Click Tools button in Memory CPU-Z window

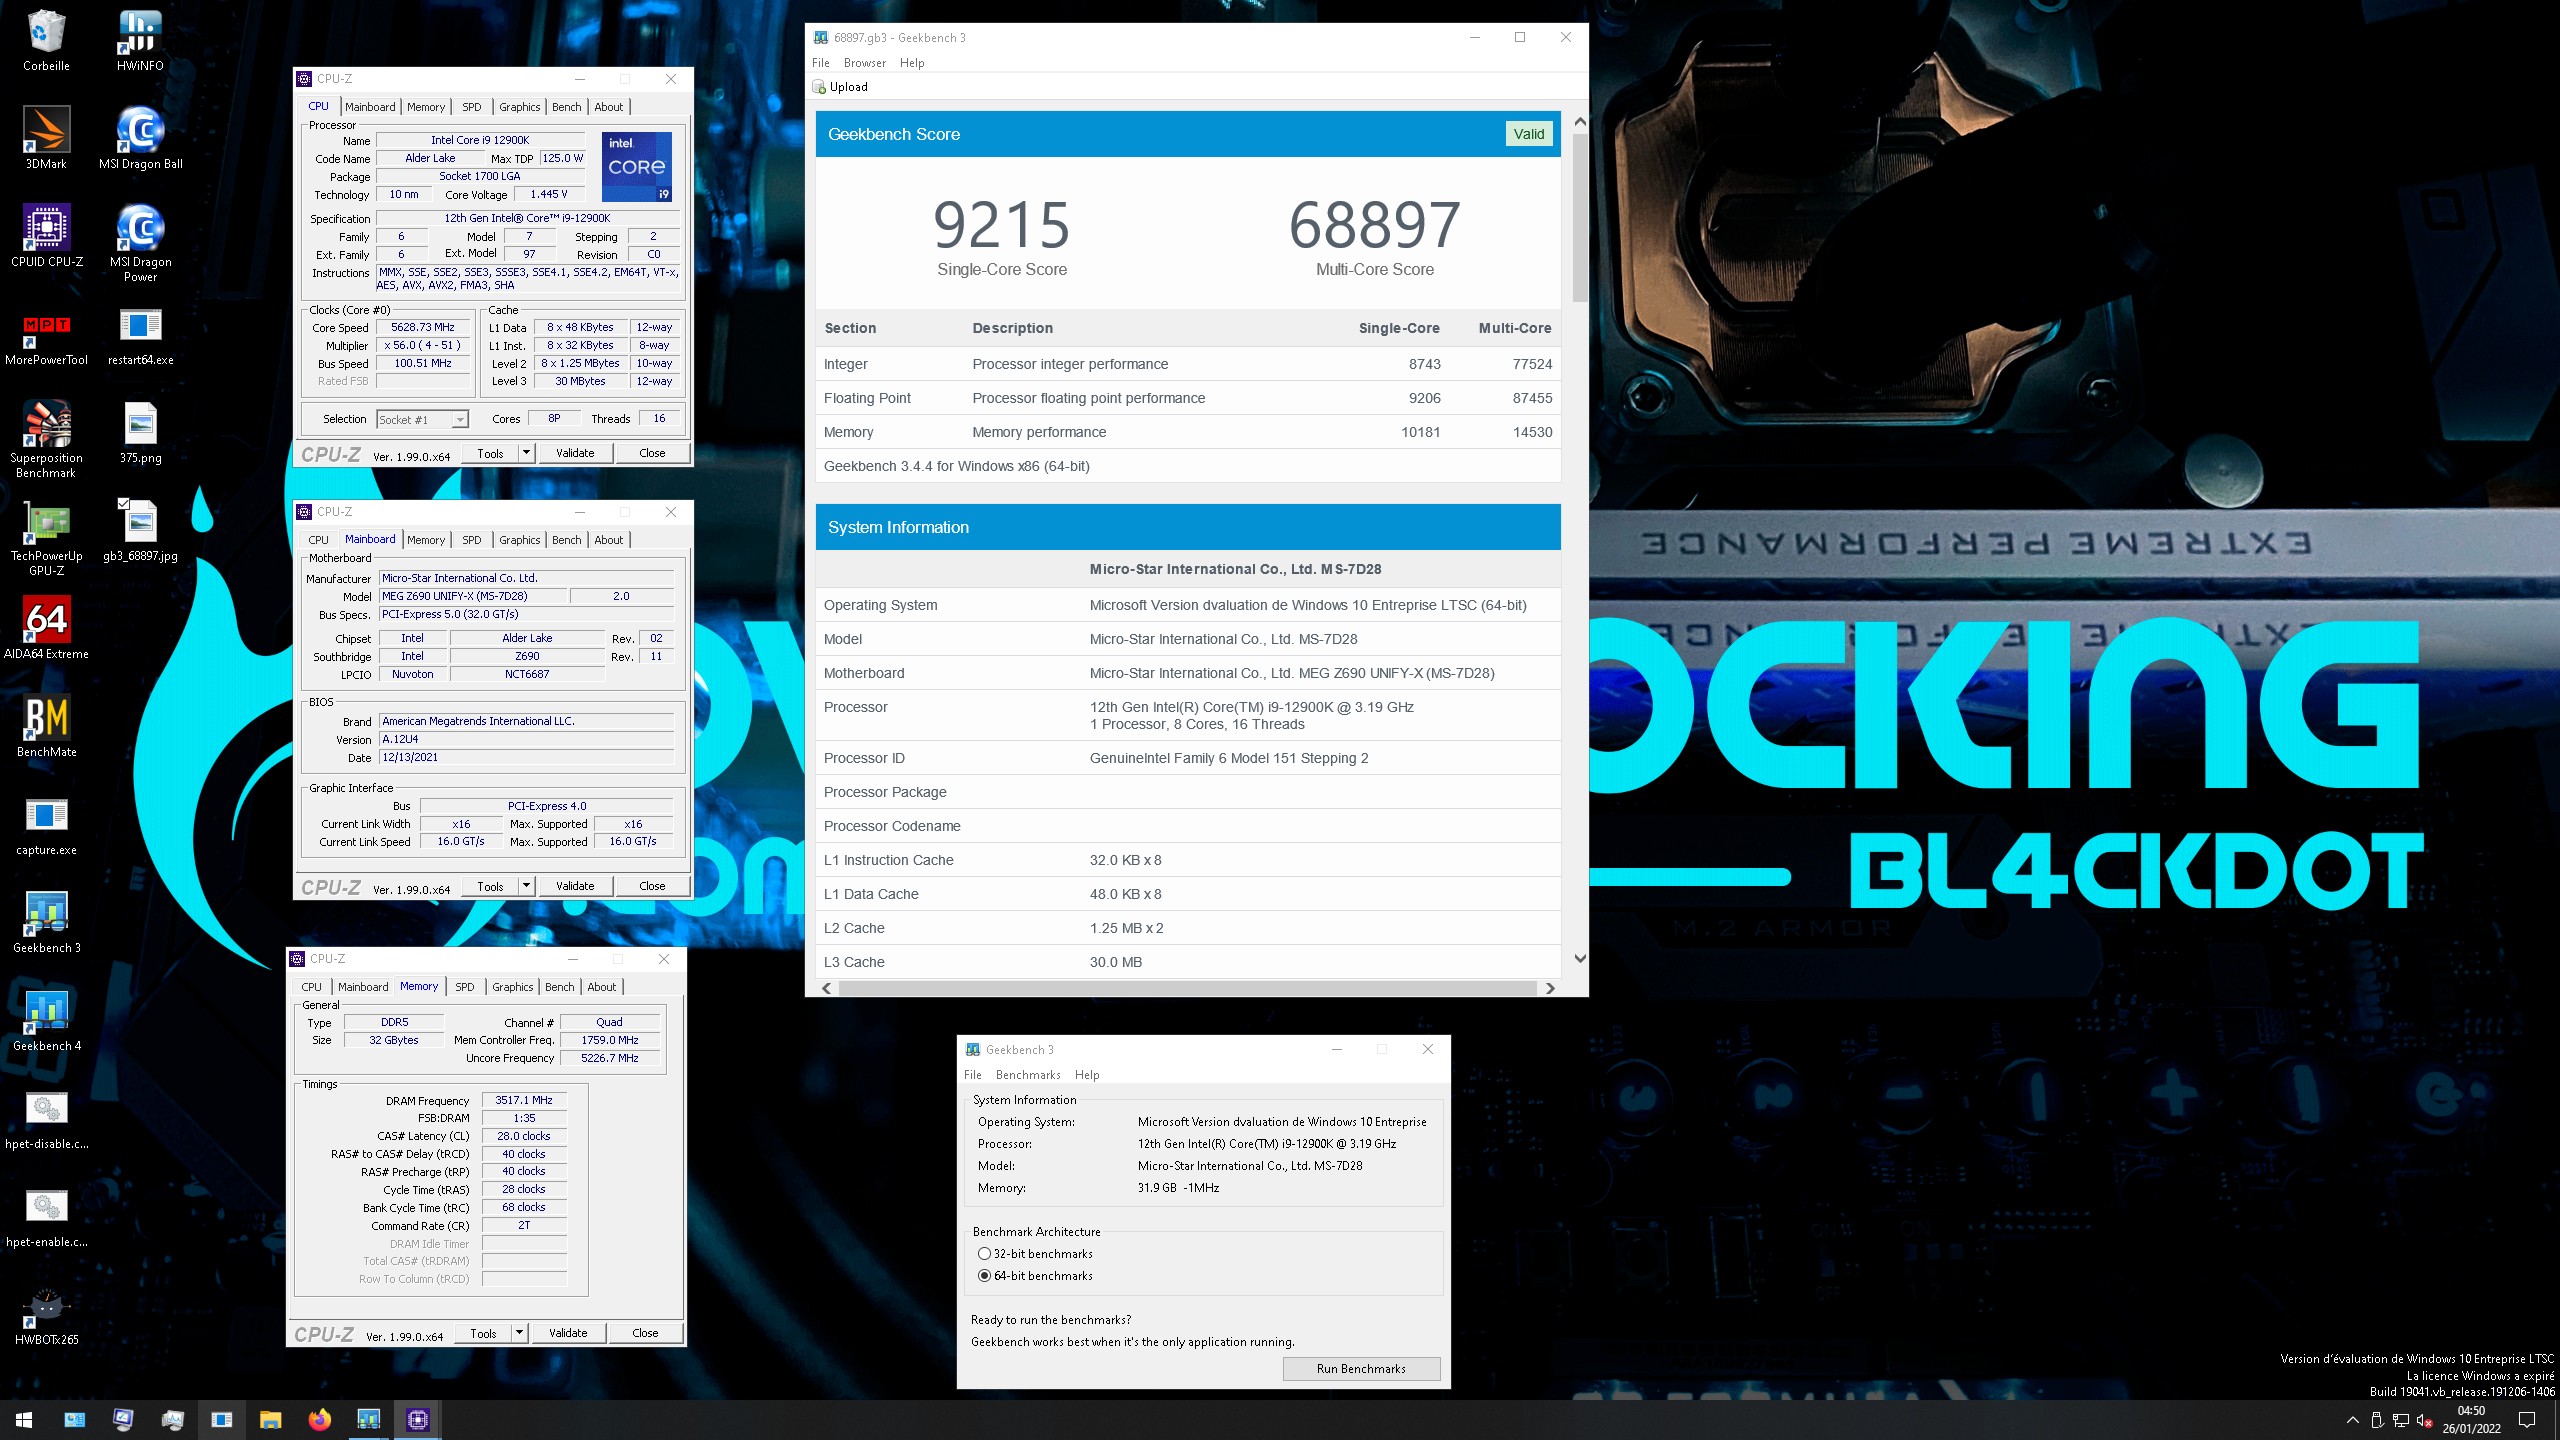tap(483, 1333)
